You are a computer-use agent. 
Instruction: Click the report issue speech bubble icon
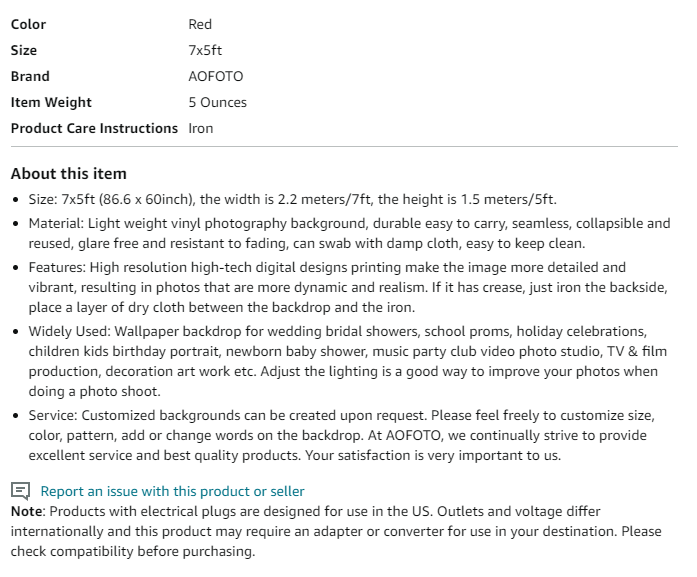click(x=20, y=491)
